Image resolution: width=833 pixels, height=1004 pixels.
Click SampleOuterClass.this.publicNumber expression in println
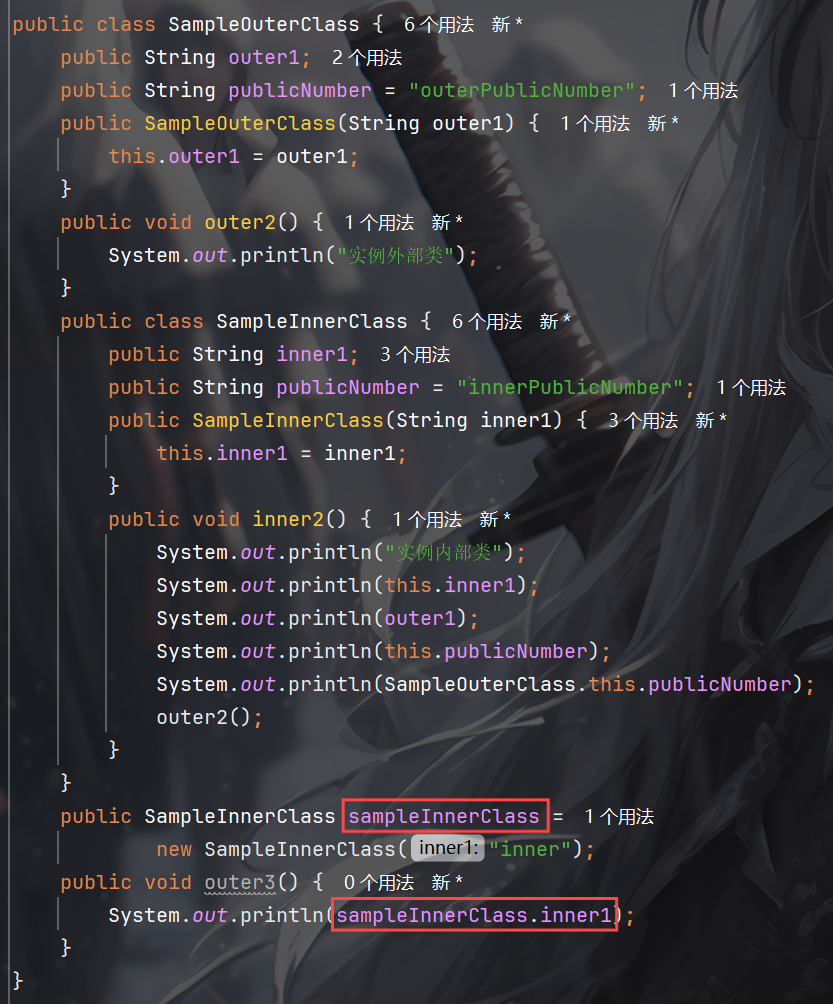click(588, 685)
